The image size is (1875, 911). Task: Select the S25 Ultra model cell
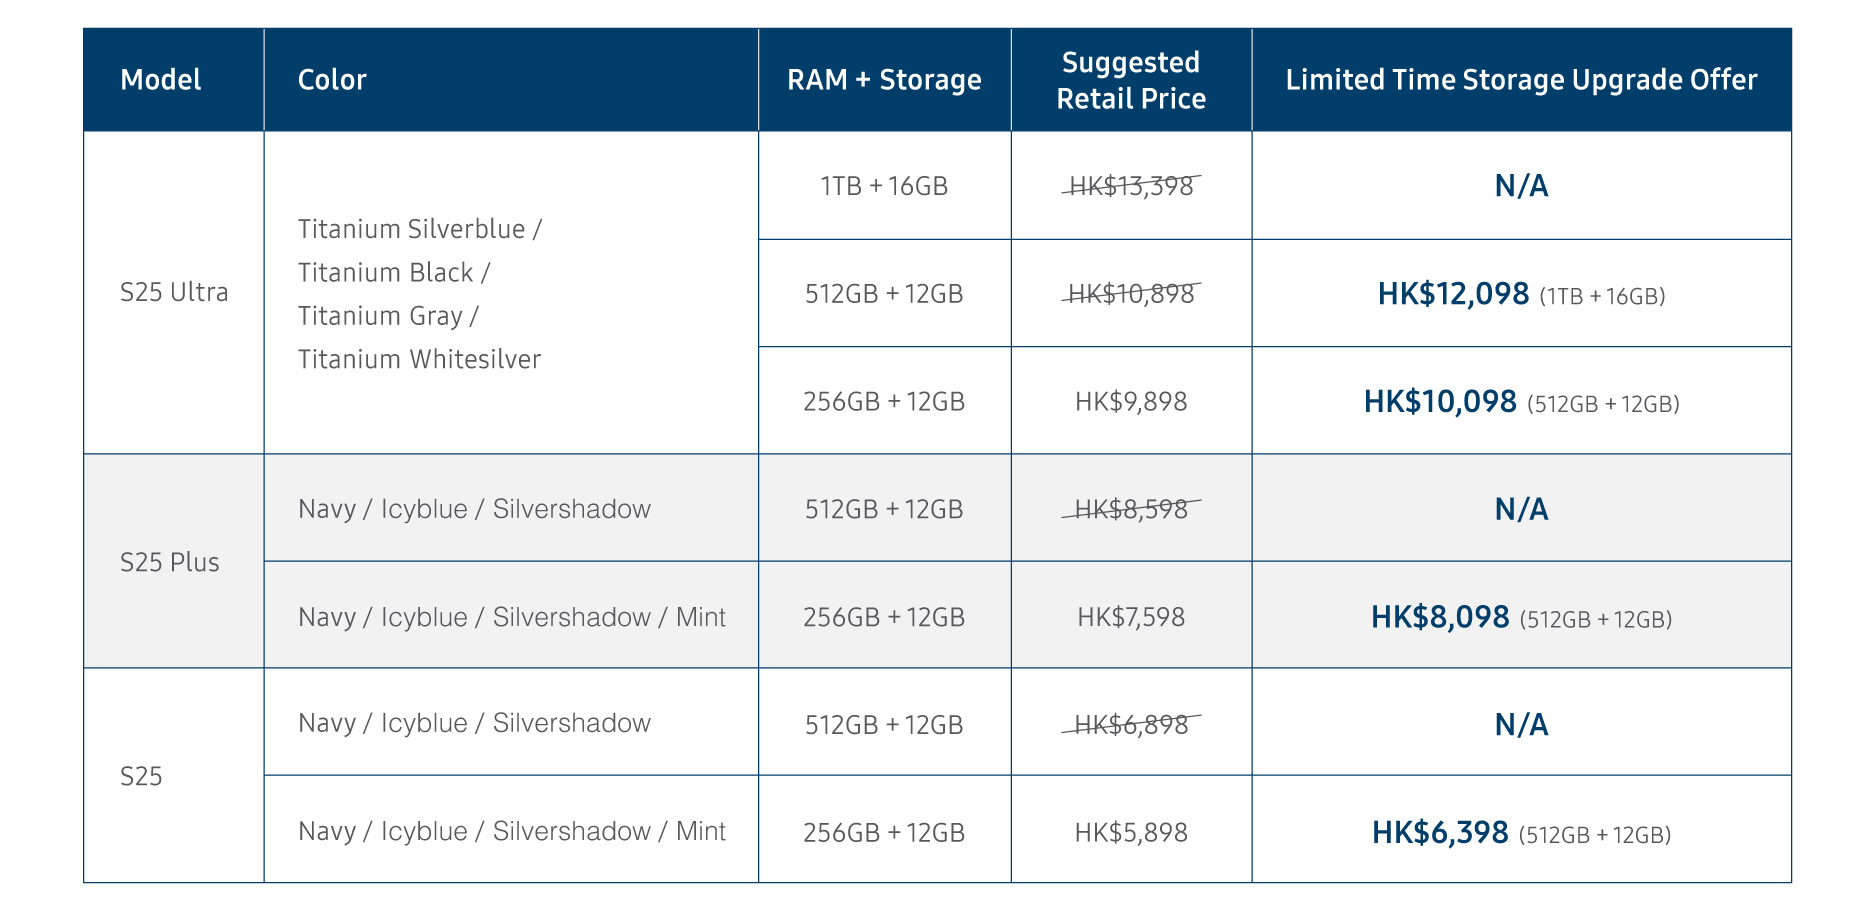[174, 292]
